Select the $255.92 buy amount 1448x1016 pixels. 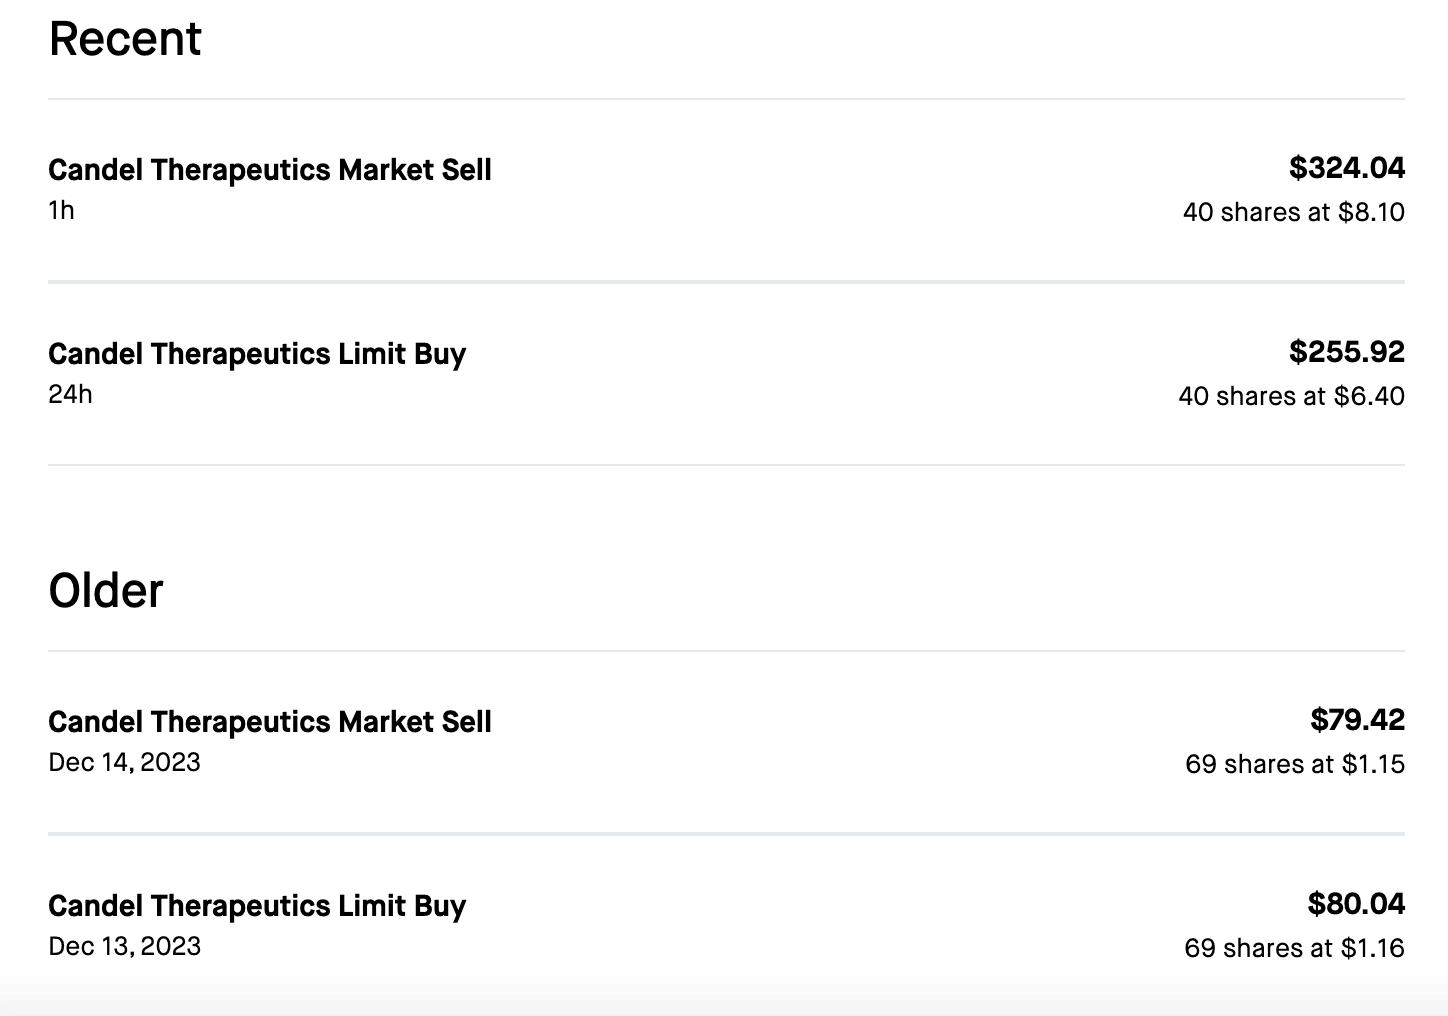pos(1346,352)
